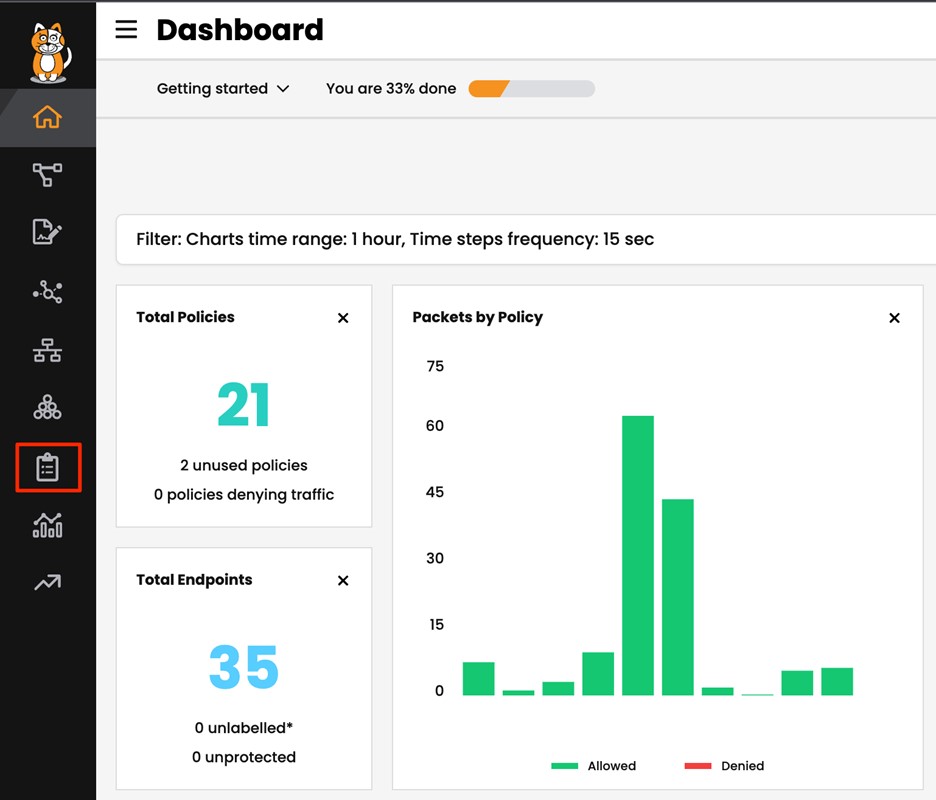This screenshot has width=936, height=800.
Task: Open the highlighted clipboard checklist icon
Action: (48, 467)
